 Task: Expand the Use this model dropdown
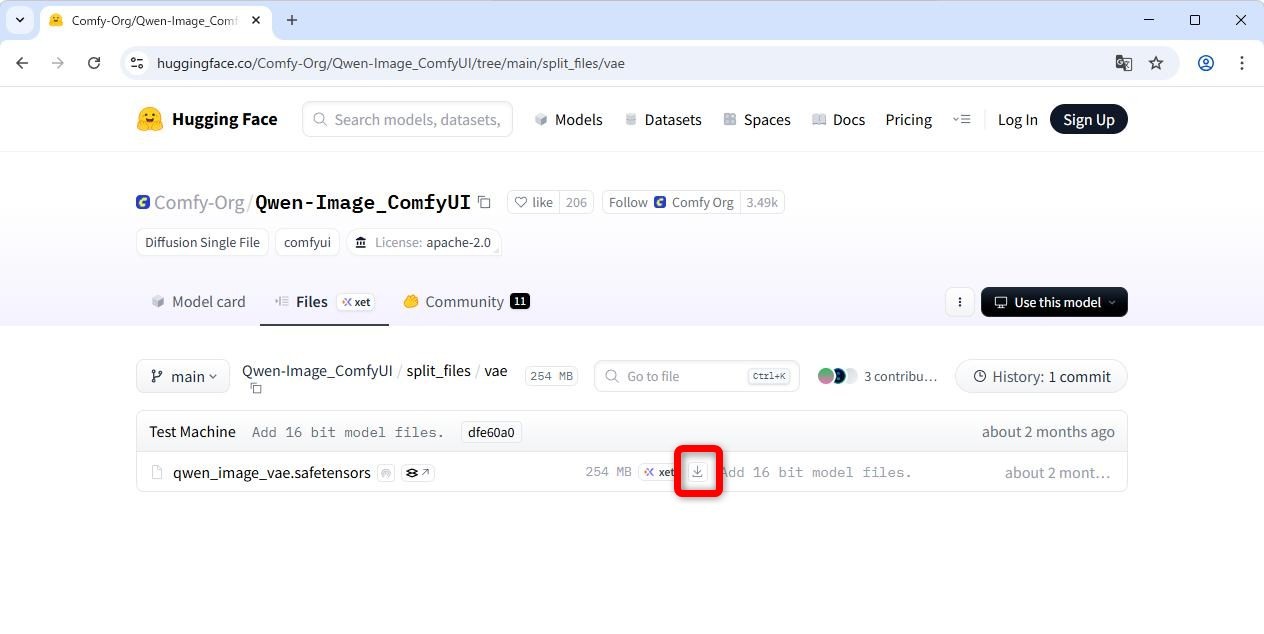tap(1054, 302)
